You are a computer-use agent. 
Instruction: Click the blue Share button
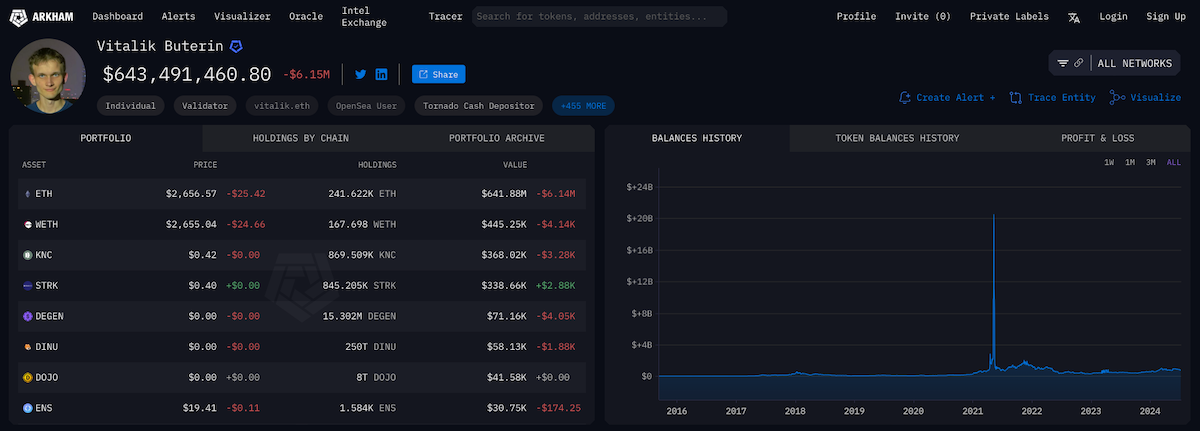click(x=438, y=74)
